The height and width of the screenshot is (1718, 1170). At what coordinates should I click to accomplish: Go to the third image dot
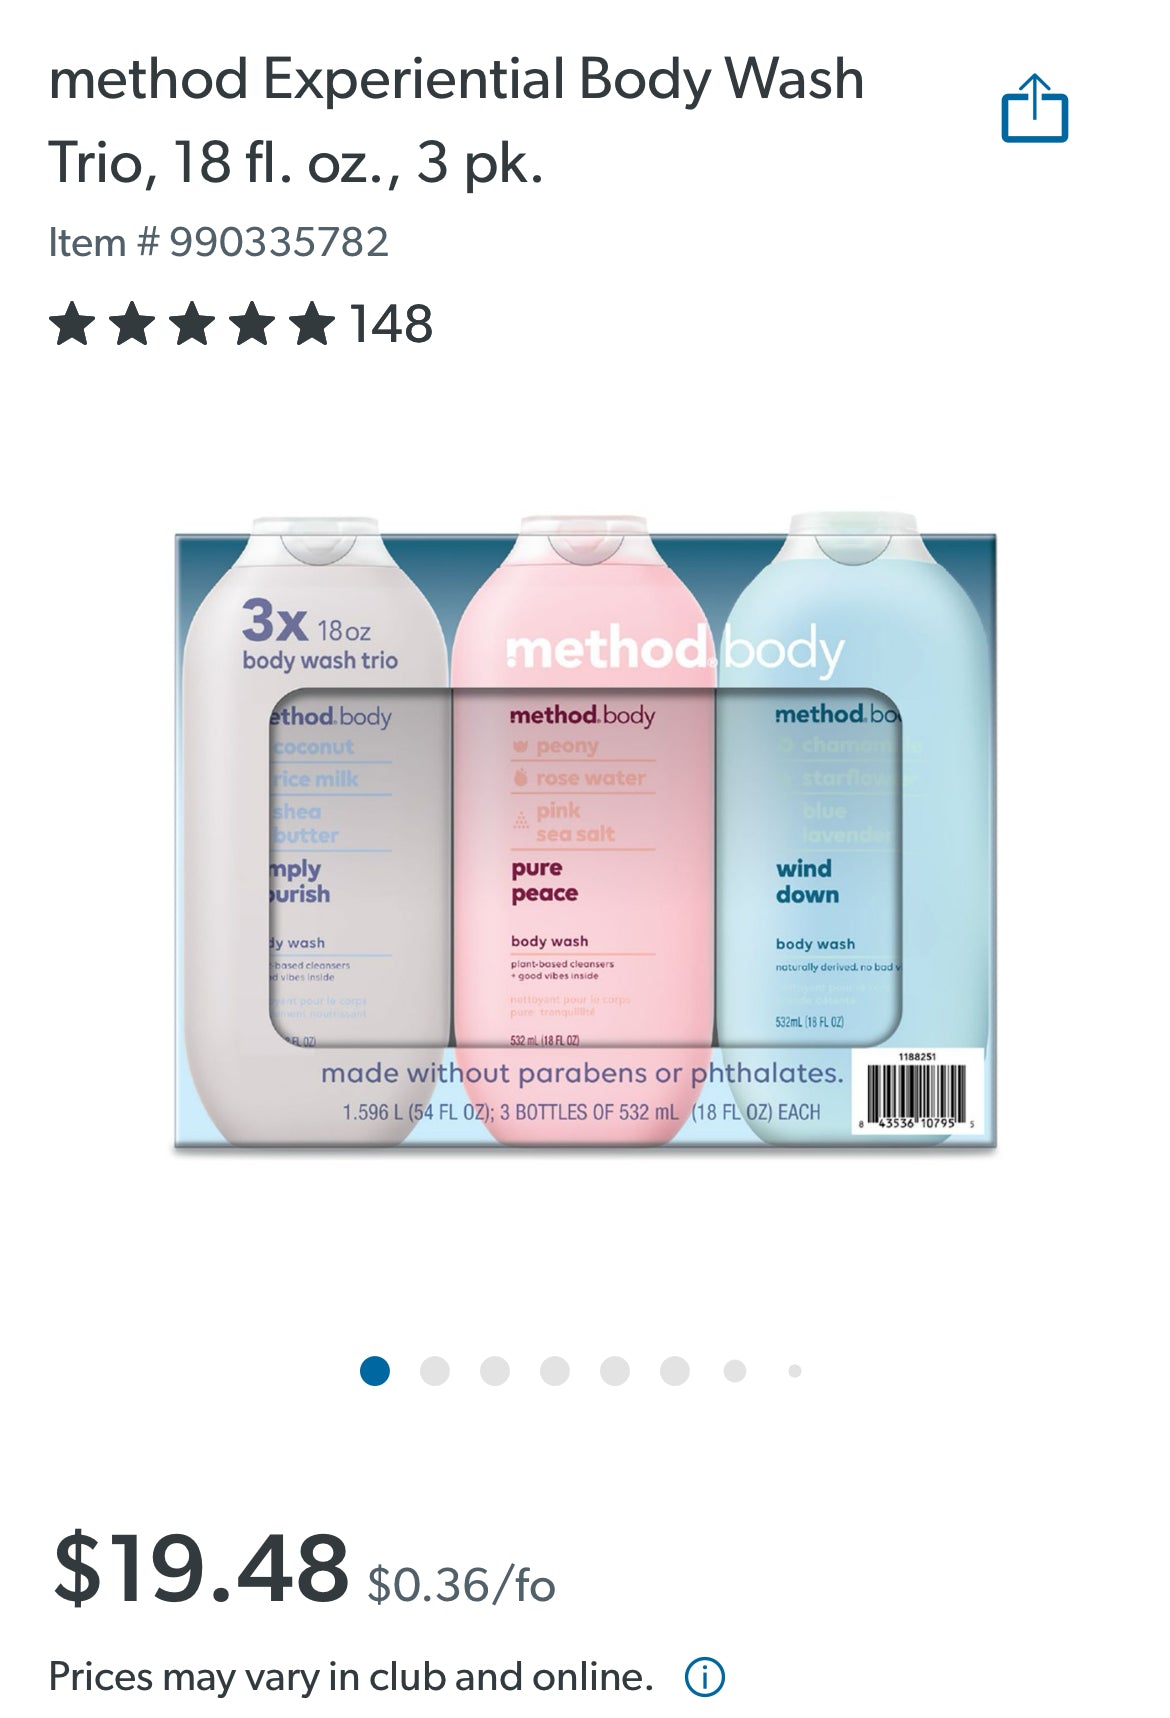(x=495, y=1371)
